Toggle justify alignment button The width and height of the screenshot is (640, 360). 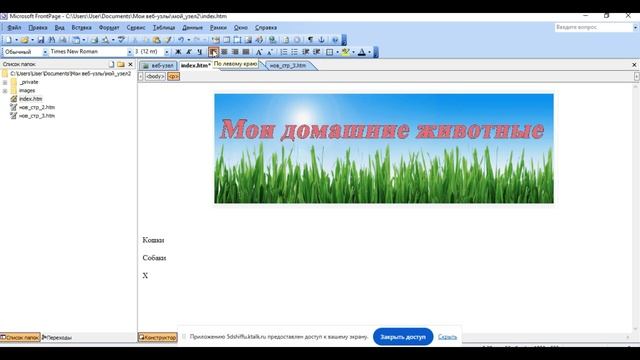click(246, 52)
